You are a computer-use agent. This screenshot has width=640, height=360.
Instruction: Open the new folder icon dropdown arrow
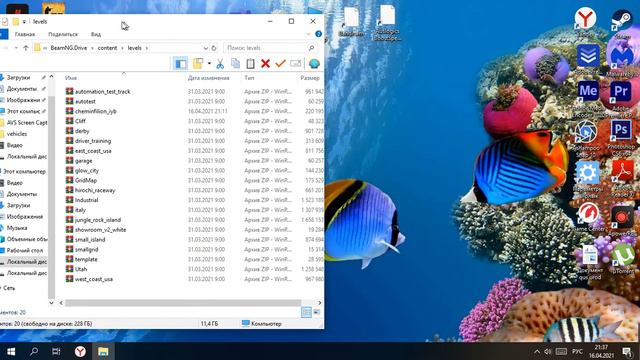click(x=209, y=64)
